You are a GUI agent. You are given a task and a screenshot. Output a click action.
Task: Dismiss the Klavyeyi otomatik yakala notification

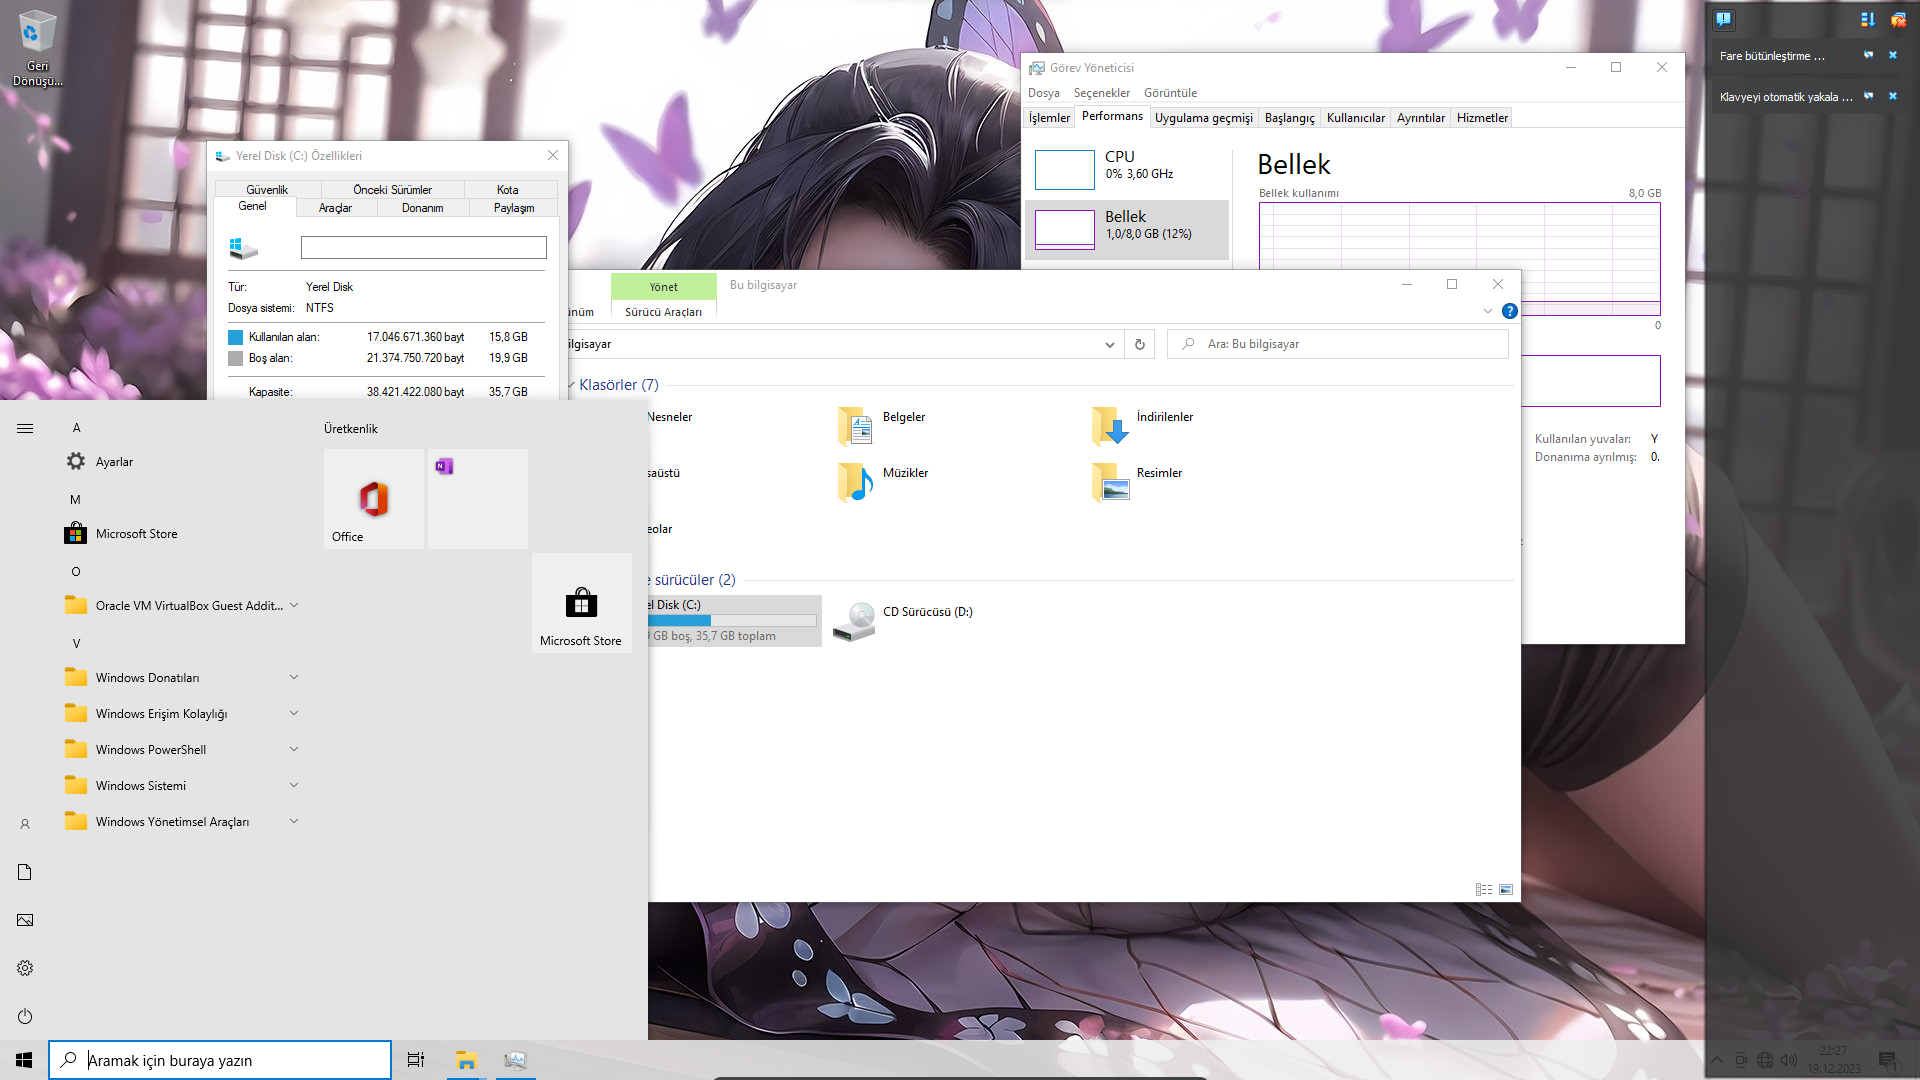coord(1893,96)
